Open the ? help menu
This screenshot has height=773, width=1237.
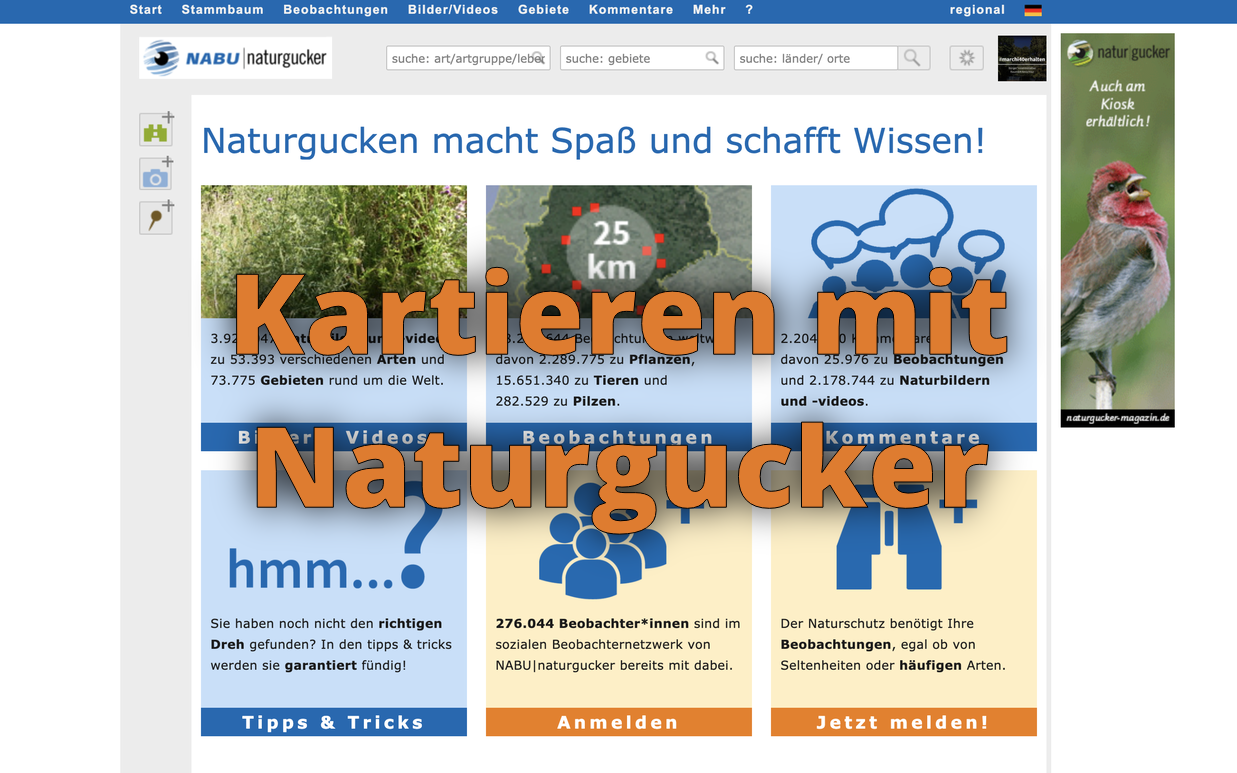tap(749, 10)
